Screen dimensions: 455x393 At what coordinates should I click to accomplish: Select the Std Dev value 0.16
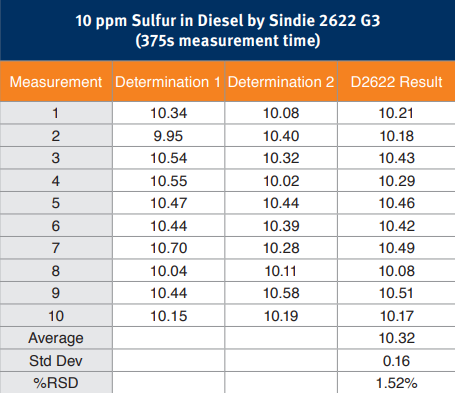point(396,361)
